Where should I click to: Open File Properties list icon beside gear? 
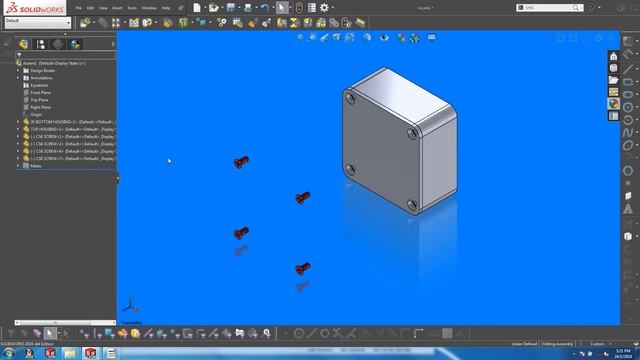312,7
